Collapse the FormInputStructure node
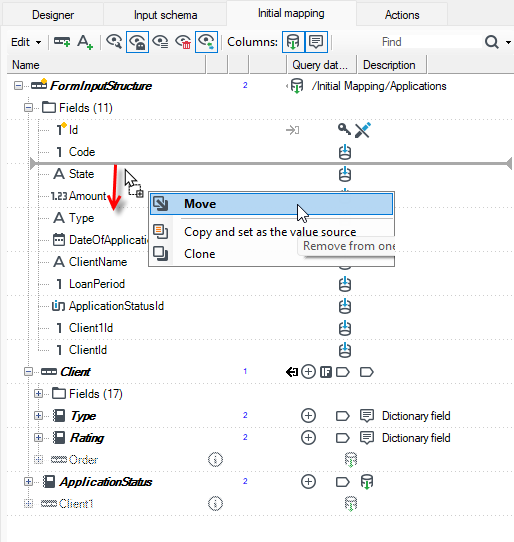 (18, 85)
